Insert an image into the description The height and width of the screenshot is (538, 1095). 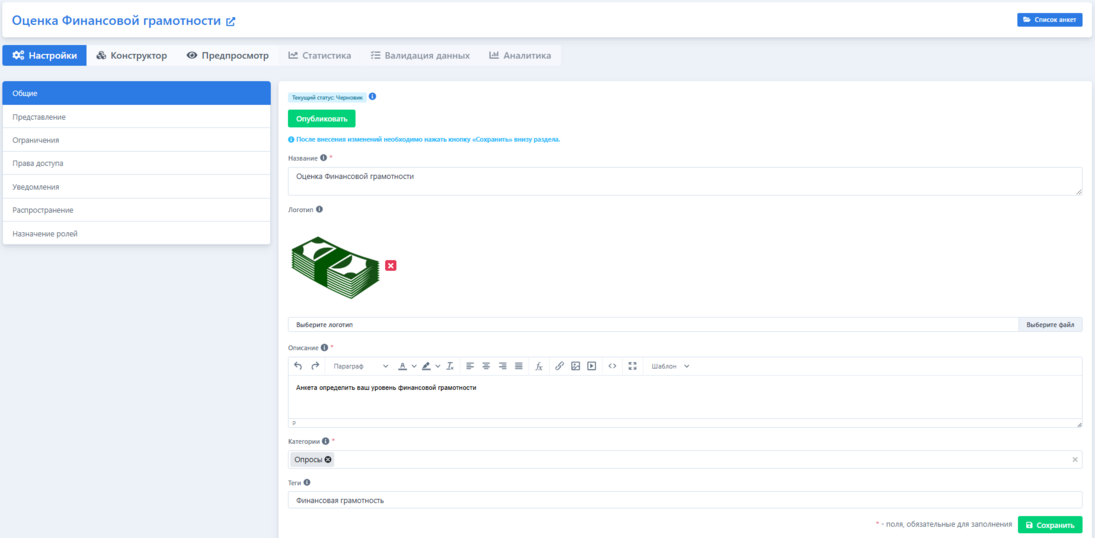click(x=575, y=367)
